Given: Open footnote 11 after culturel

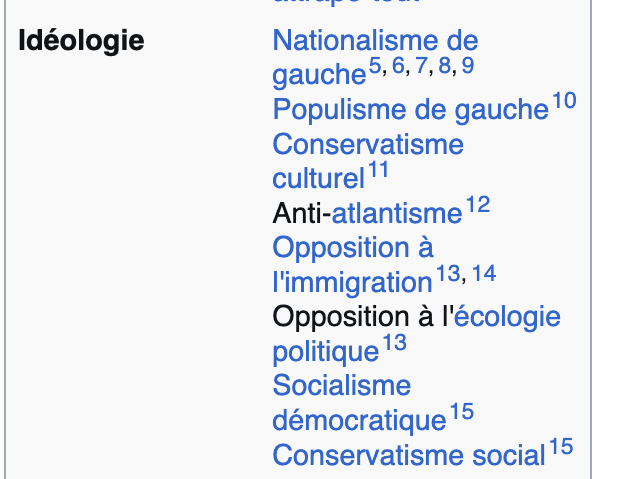Looking at the screenshot, I should (x=378, y=170).
